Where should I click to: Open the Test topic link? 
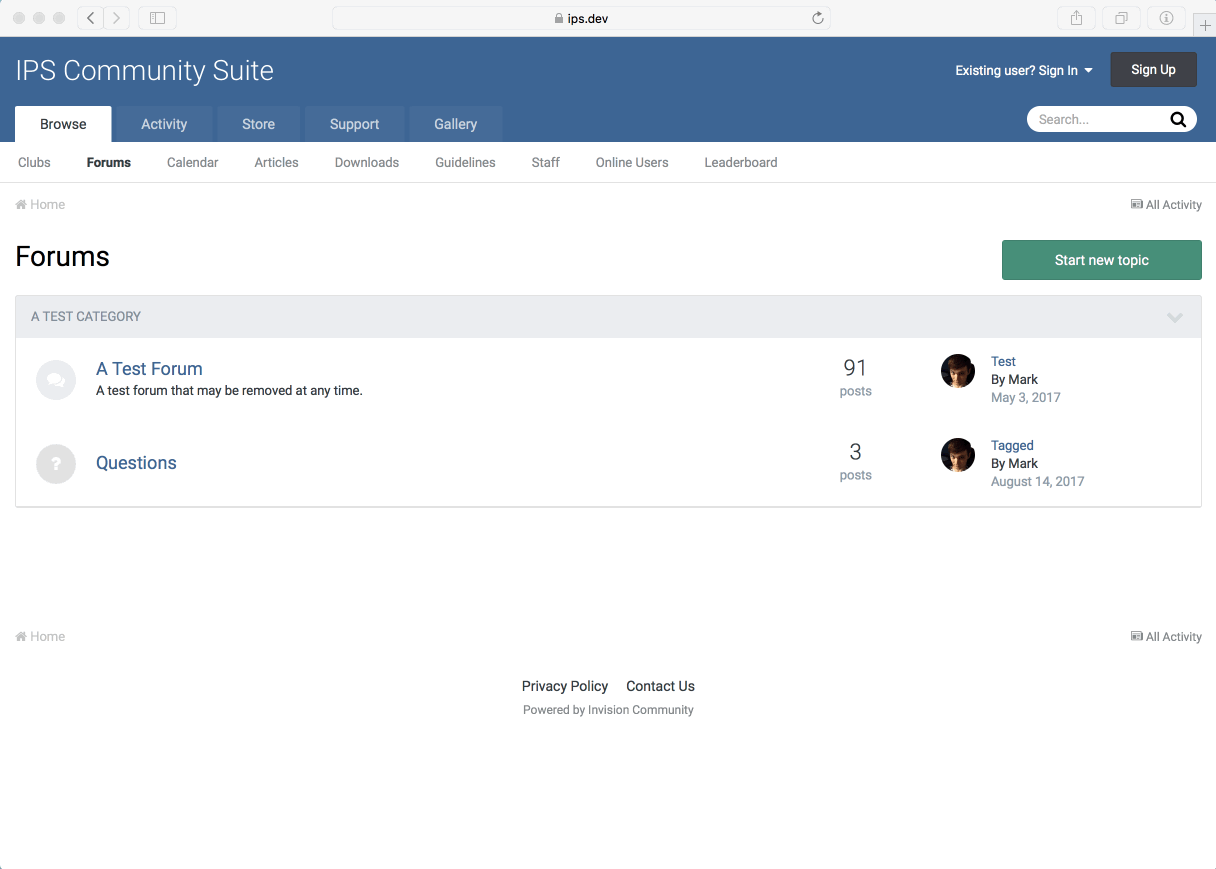(1003, 362)
